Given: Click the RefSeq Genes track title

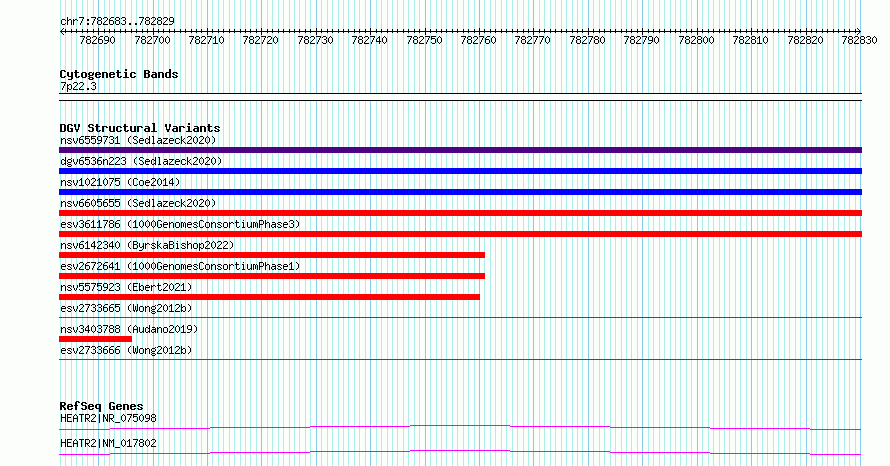Looking at the screenshot, I should click(x=101, y=406).
